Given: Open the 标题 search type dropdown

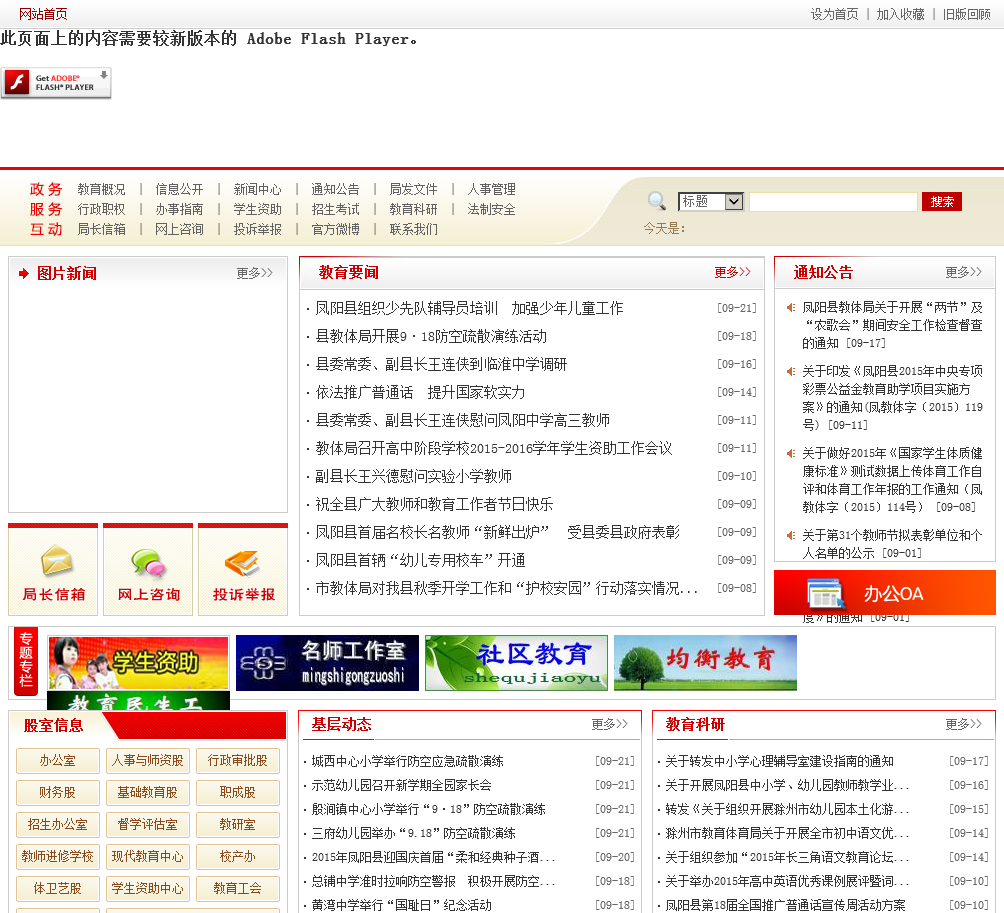Looking at the screenshot, I should (711, 202).
